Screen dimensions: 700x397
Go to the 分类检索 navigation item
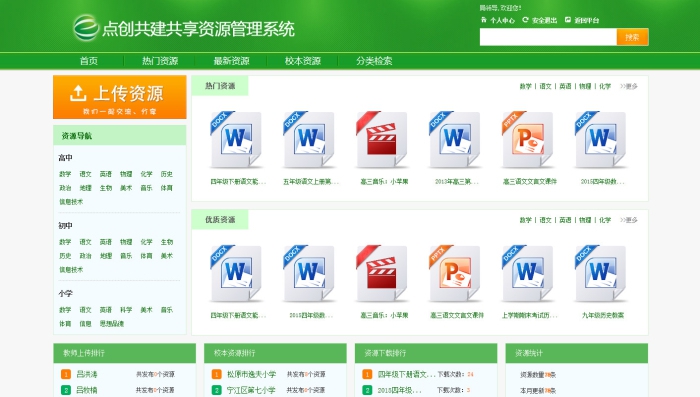[374, 61]
